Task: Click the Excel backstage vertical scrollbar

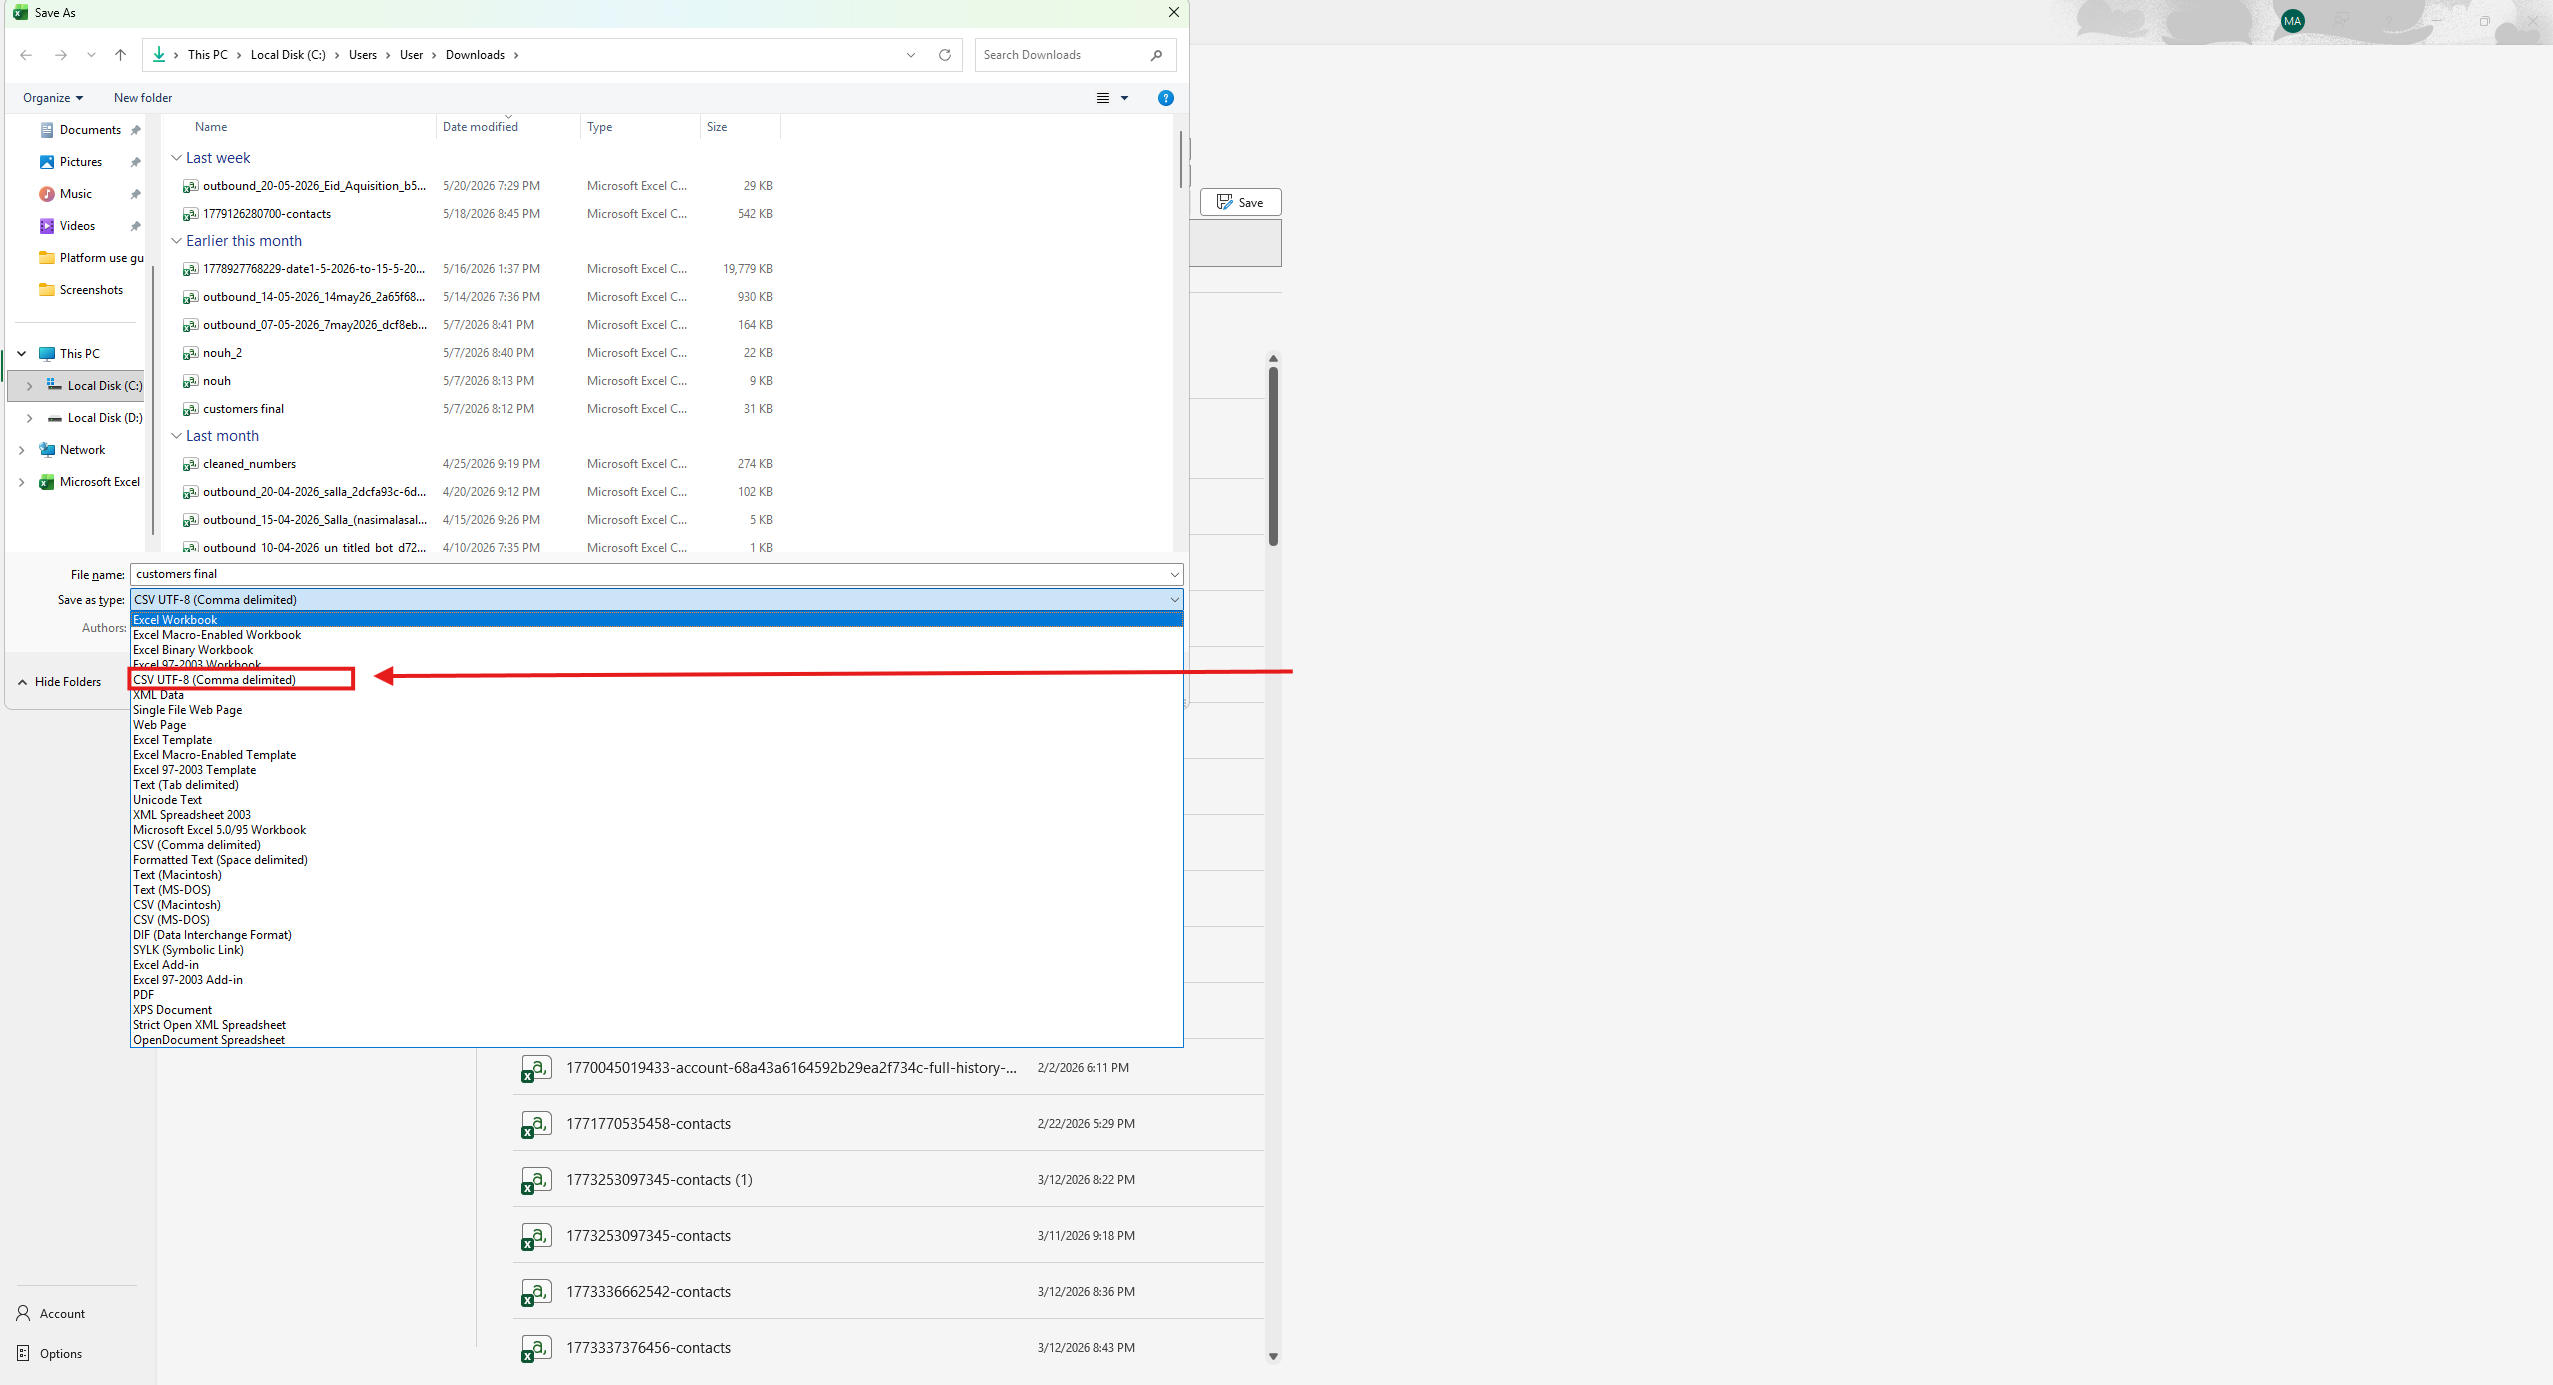Action: (1273, 456)
